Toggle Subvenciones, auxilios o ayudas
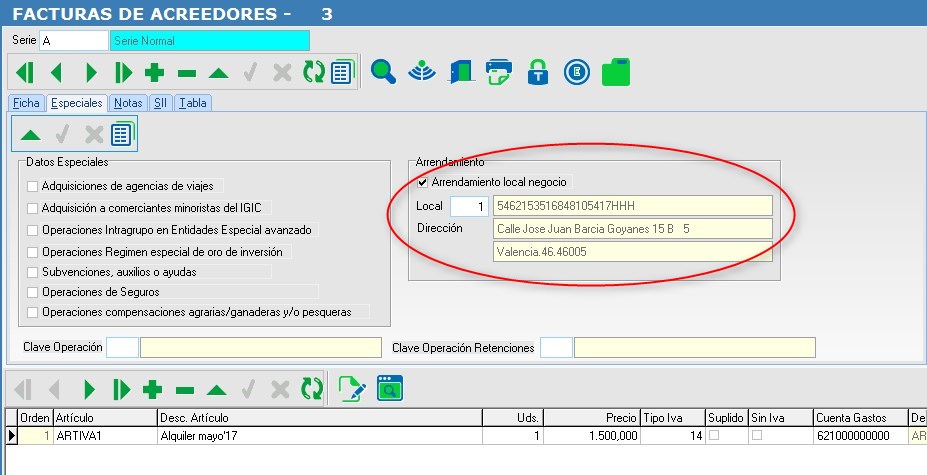Viewport: 927px width, 475px height. point(33,273)
